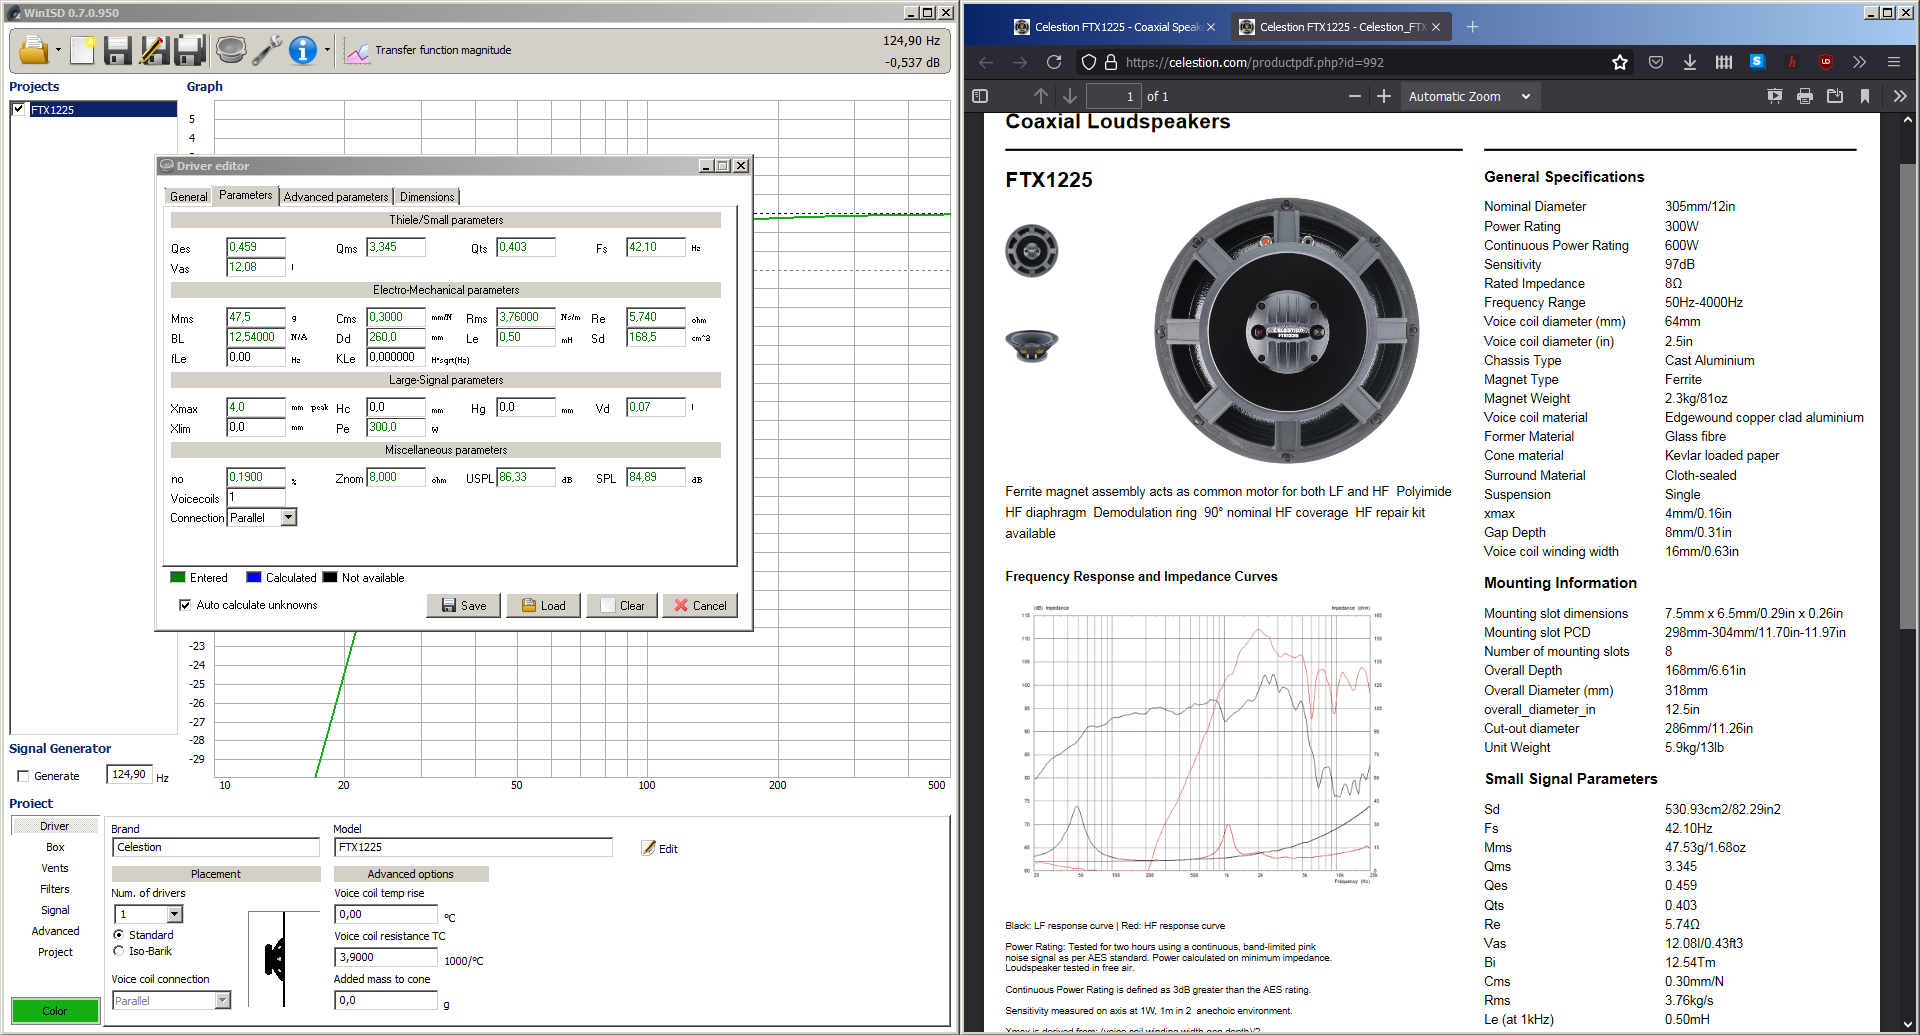Image resolution: width=1920 pixels, height=1035 pixels.
Task: Open driver database speaker icon
Action: [x=231, y=50]
